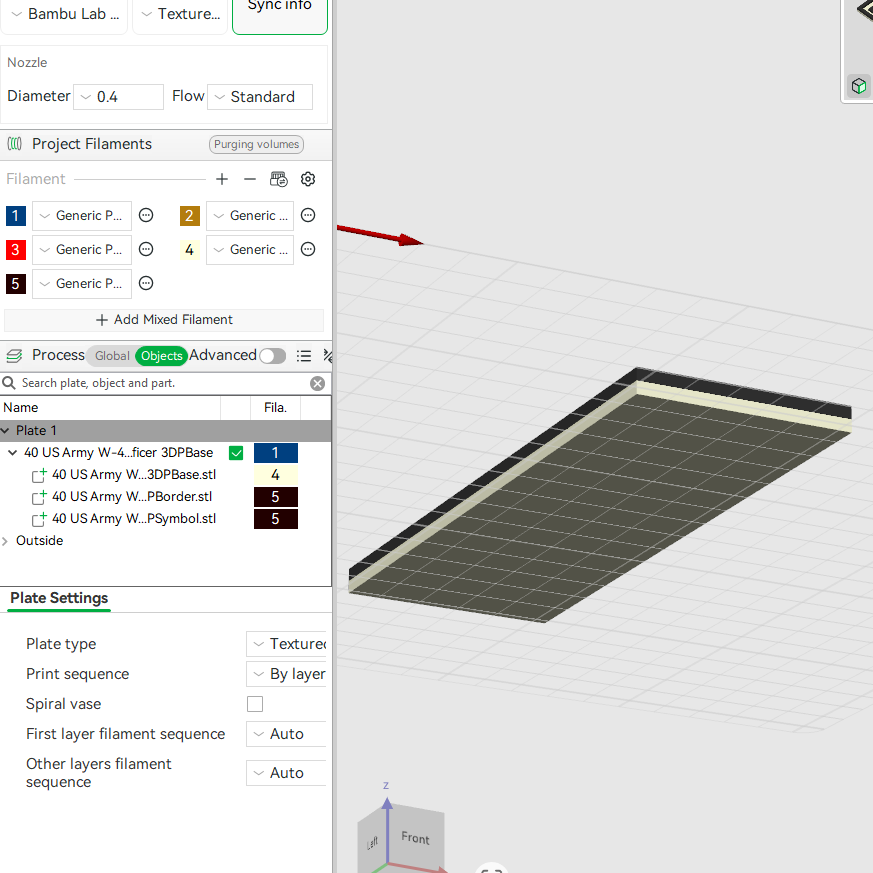Clear the object search field
The width and height of the screenshot is (873, 873).
pos(317,384)
